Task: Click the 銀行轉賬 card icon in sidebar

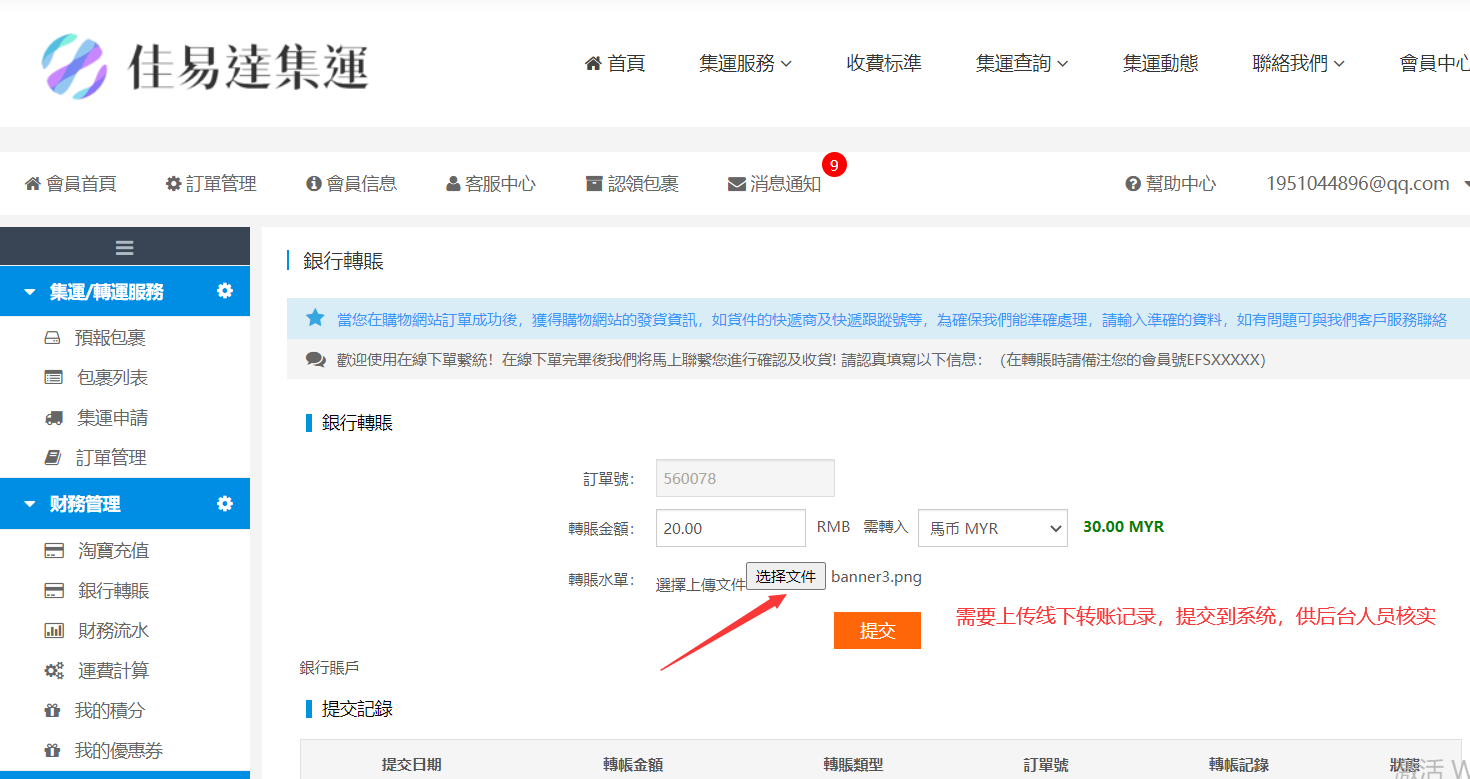Action: [54, 591]
